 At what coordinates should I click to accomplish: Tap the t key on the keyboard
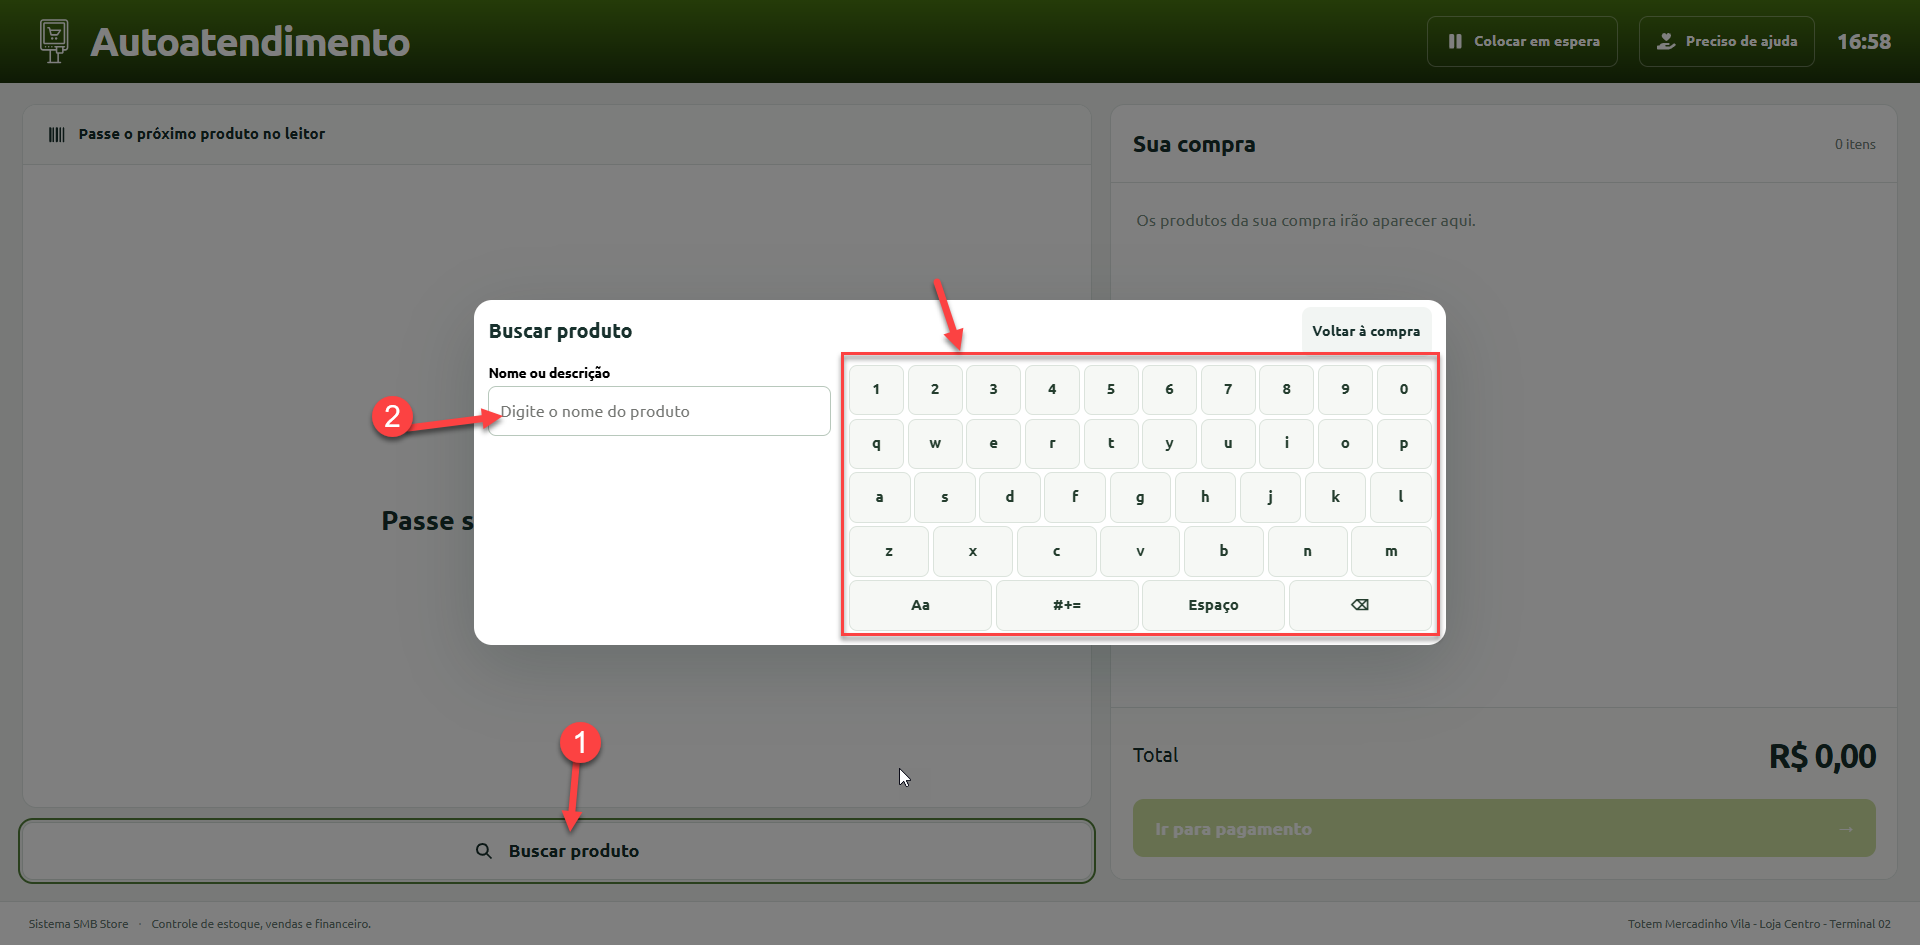(x=1111, y=443)
